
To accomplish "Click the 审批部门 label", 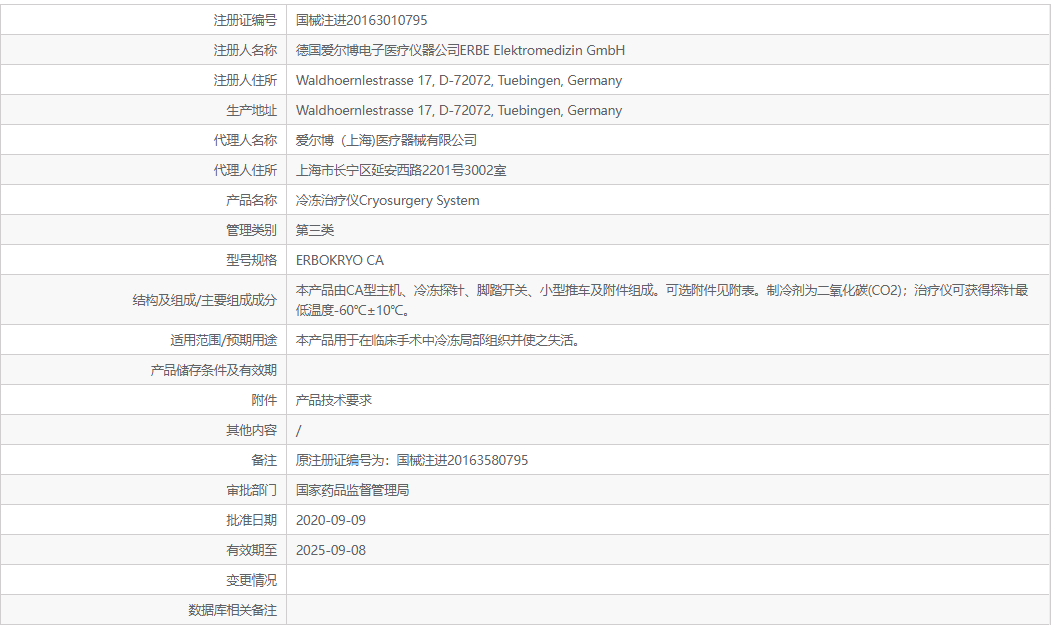I will click(251, 490).
